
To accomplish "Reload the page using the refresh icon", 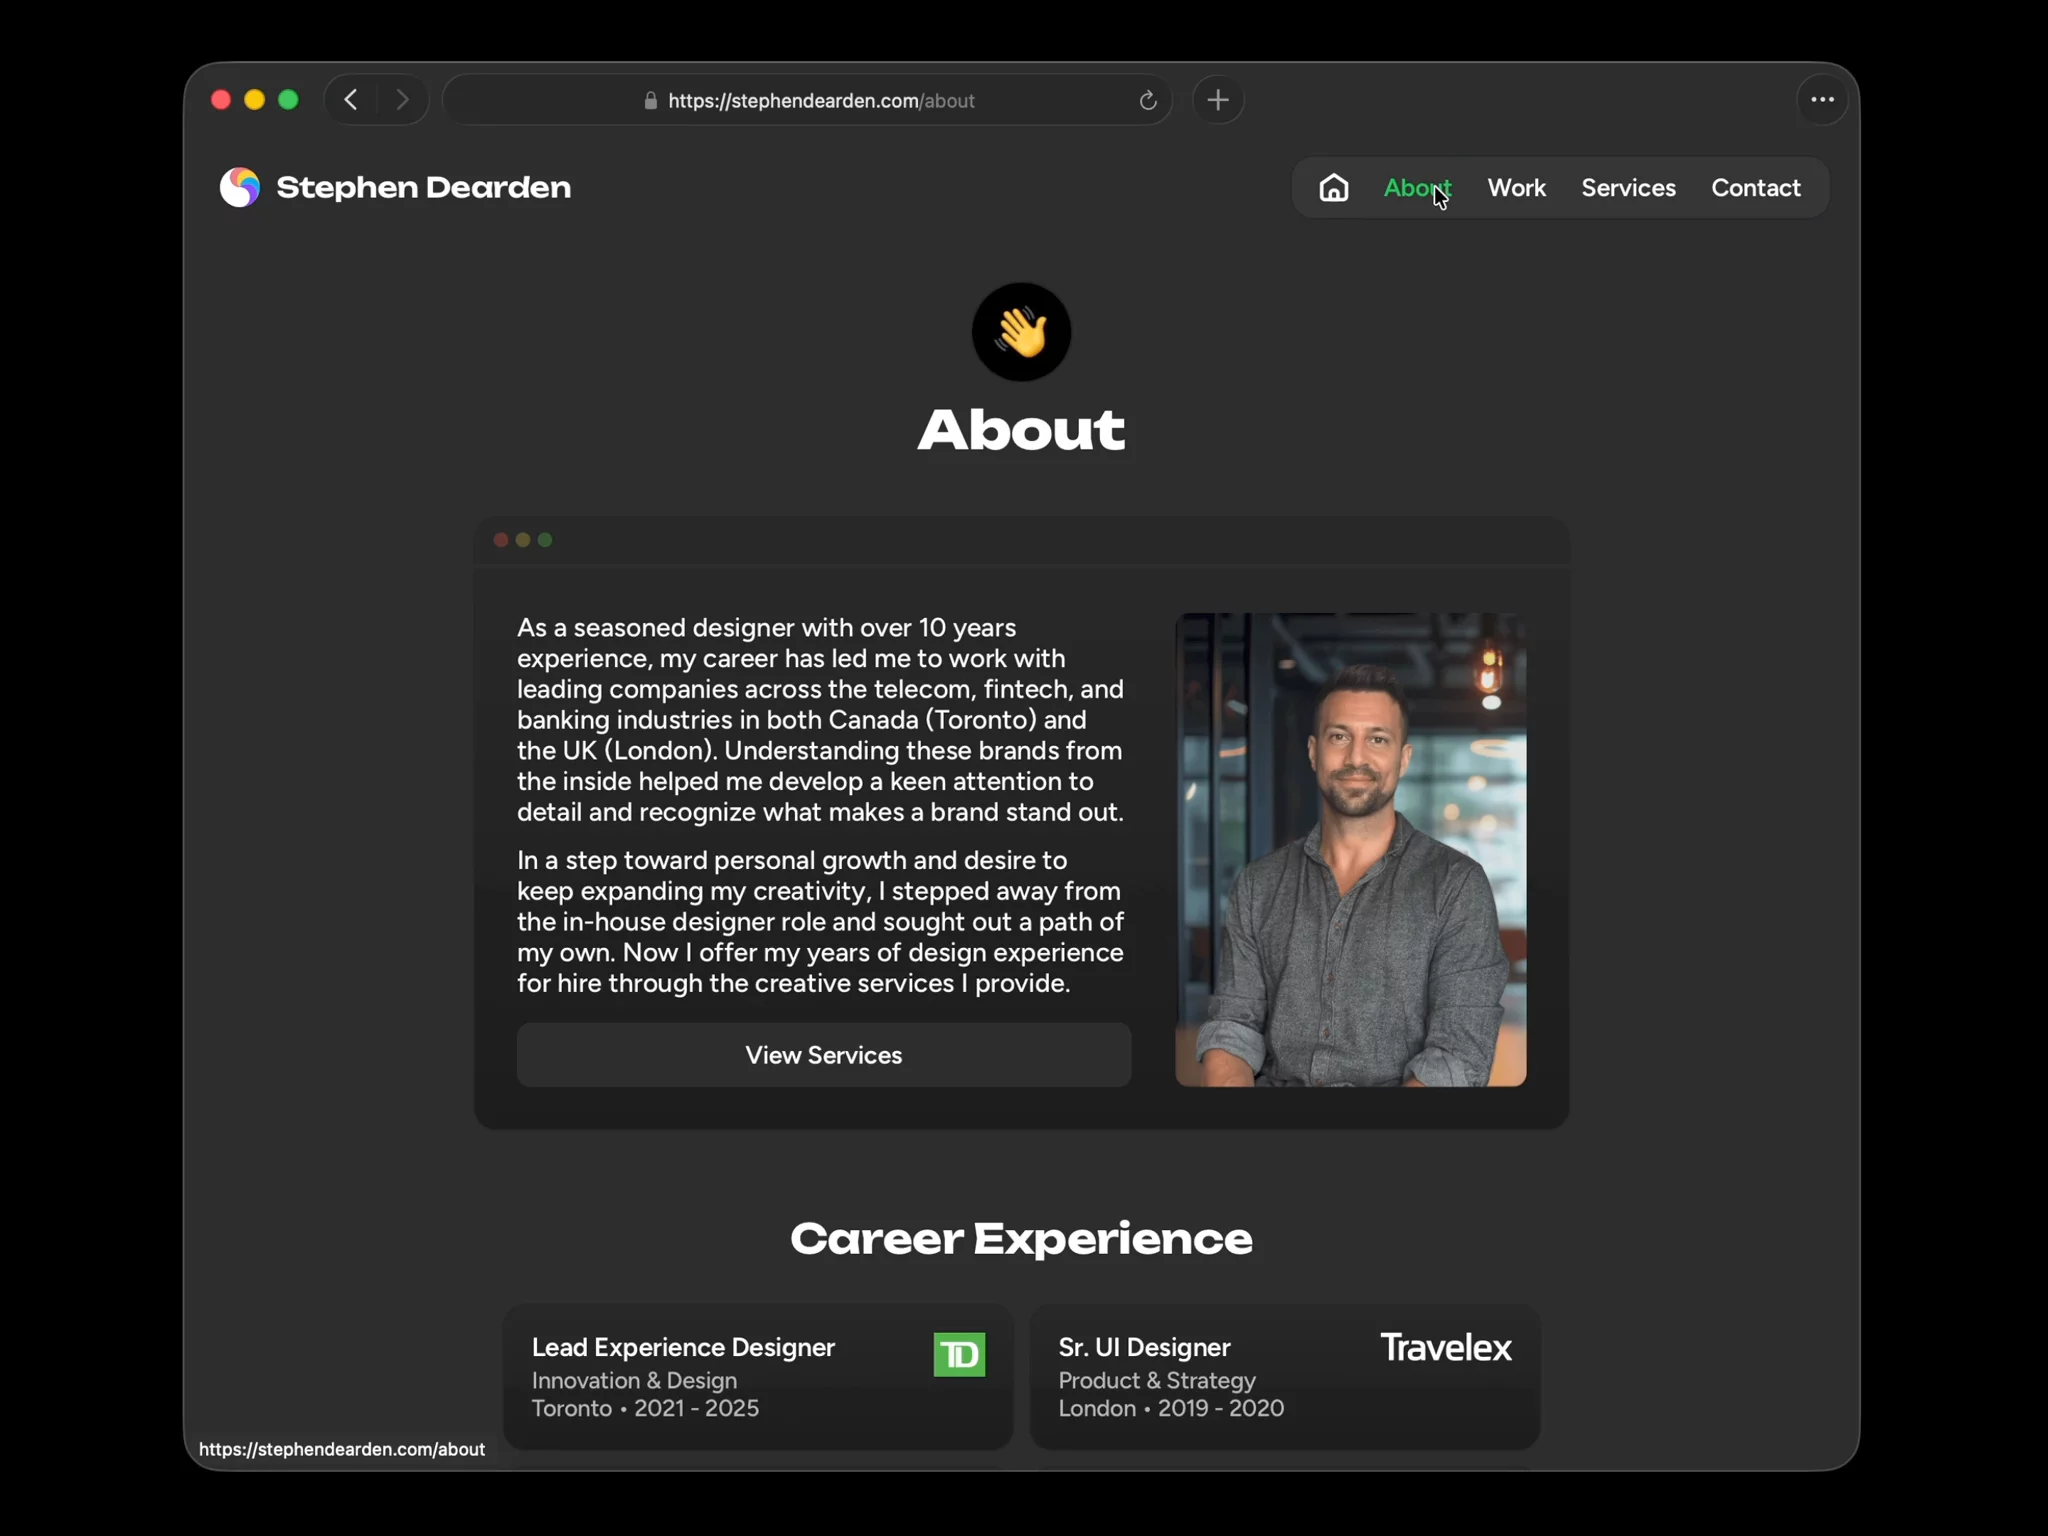I will [1148, 100].
